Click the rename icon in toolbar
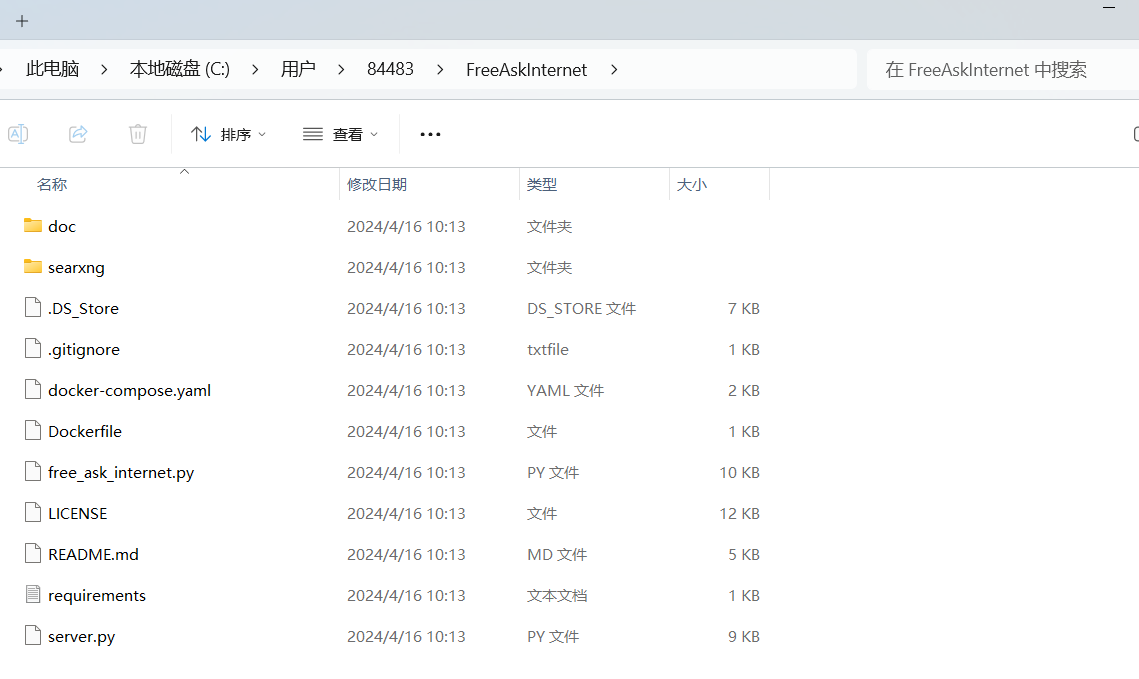 point(18,134)
